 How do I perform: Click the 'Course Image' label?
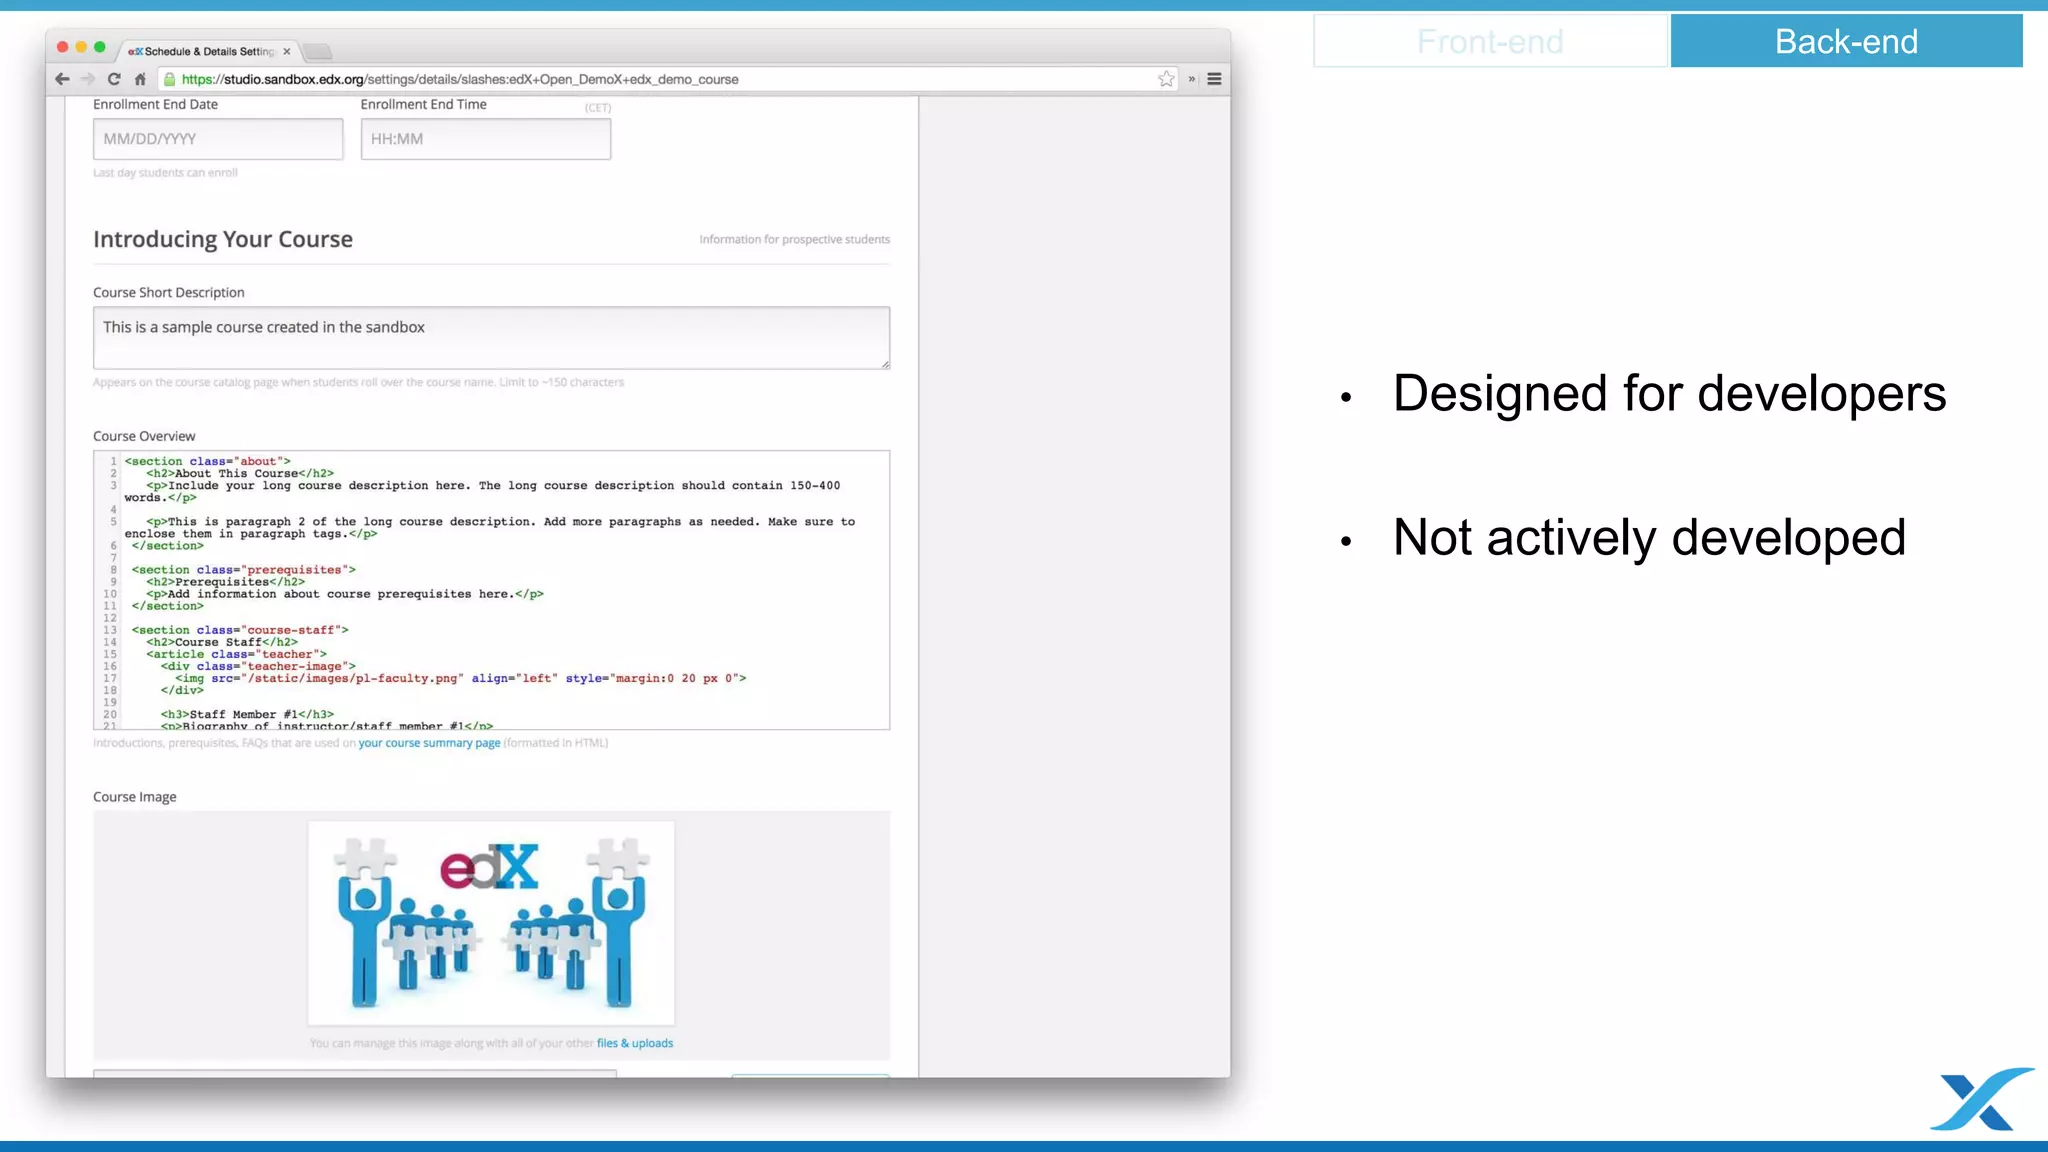(x=135, y=797)
